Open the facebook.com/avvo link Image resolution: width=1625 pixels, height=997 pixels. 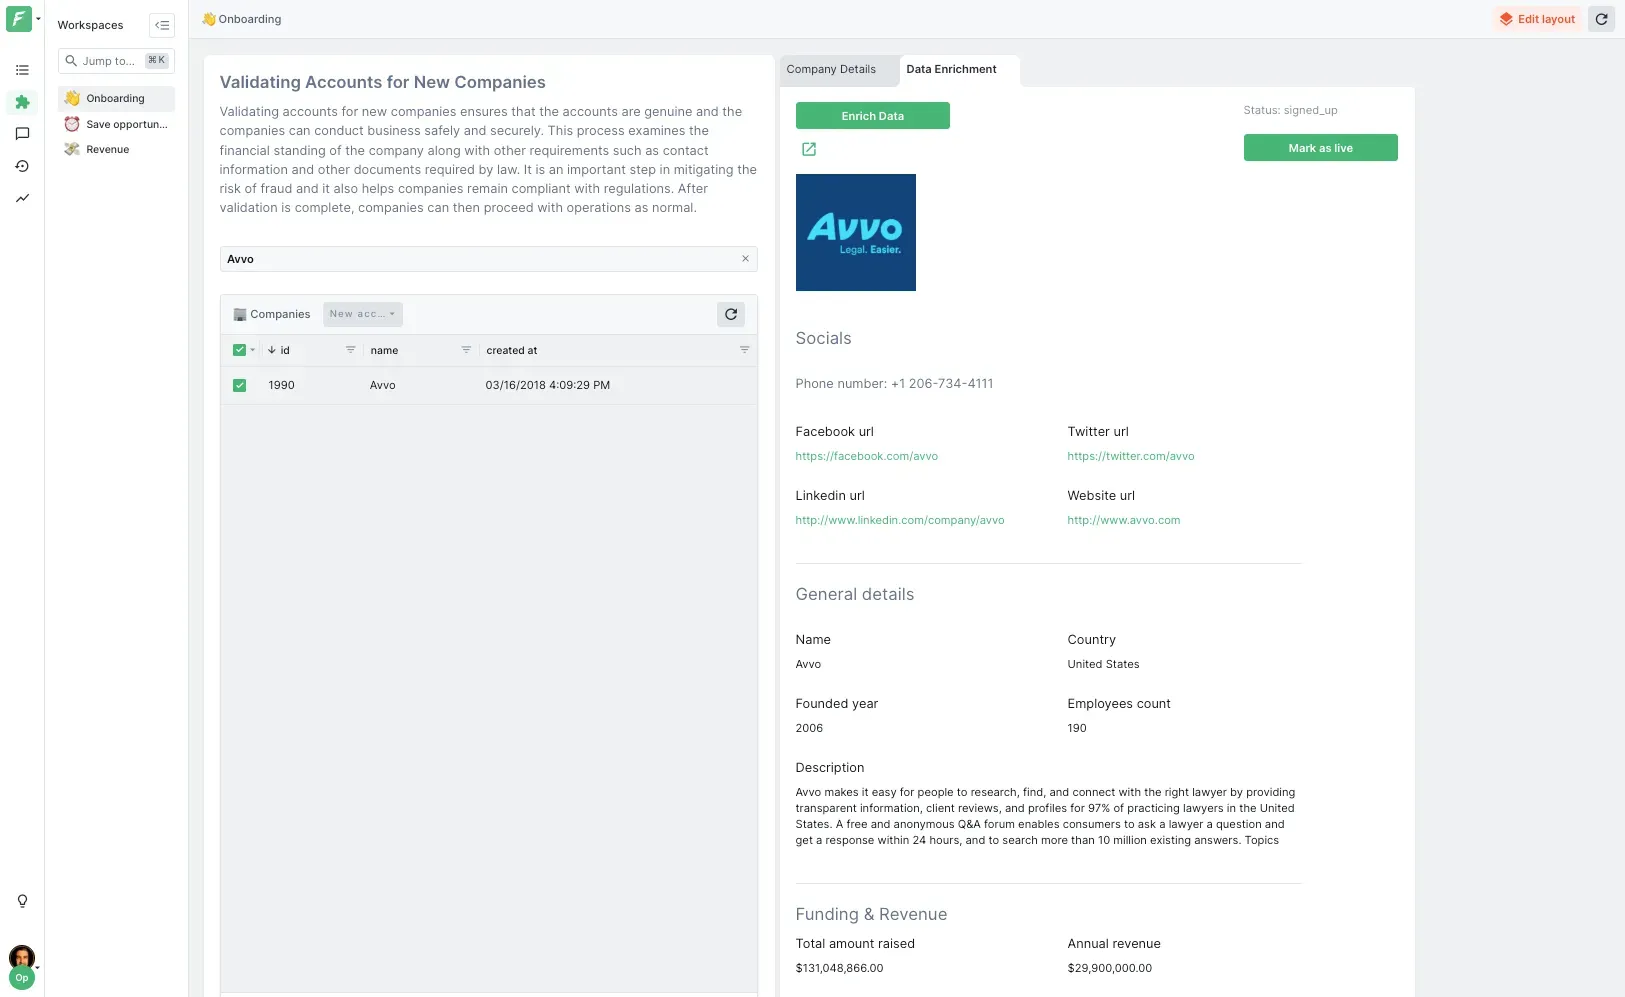[866, 456]
